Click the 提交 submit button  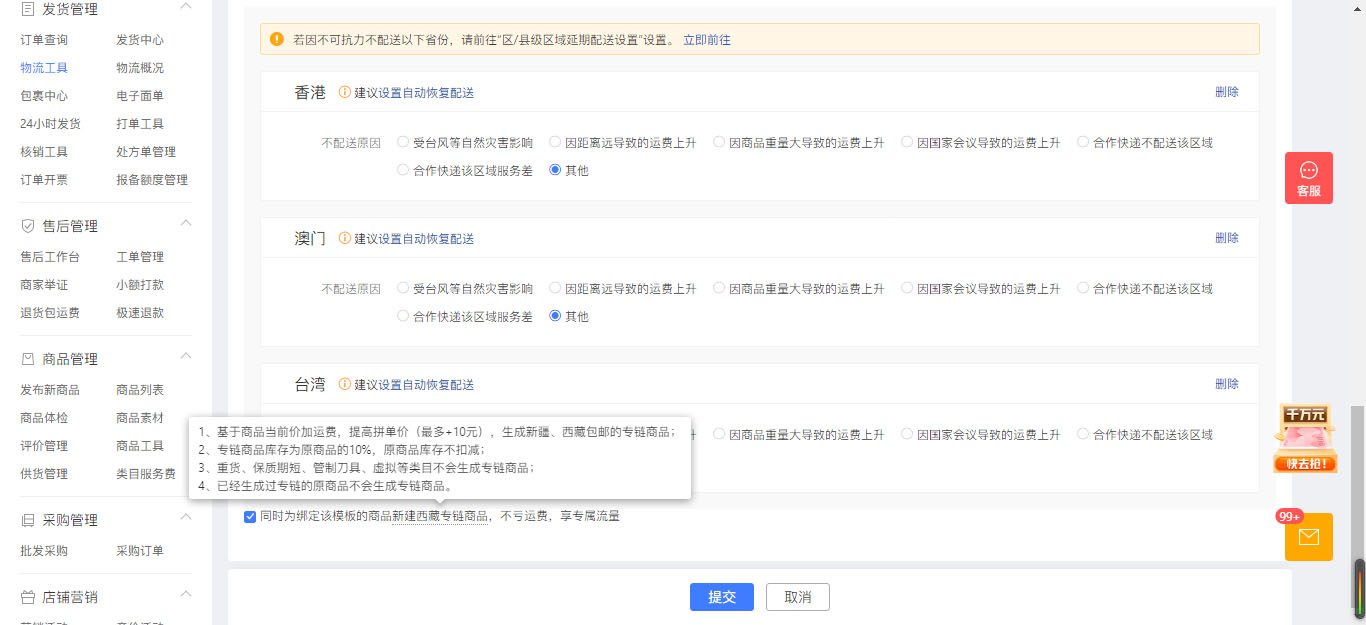pyautogui.click(x=721, y=597)
